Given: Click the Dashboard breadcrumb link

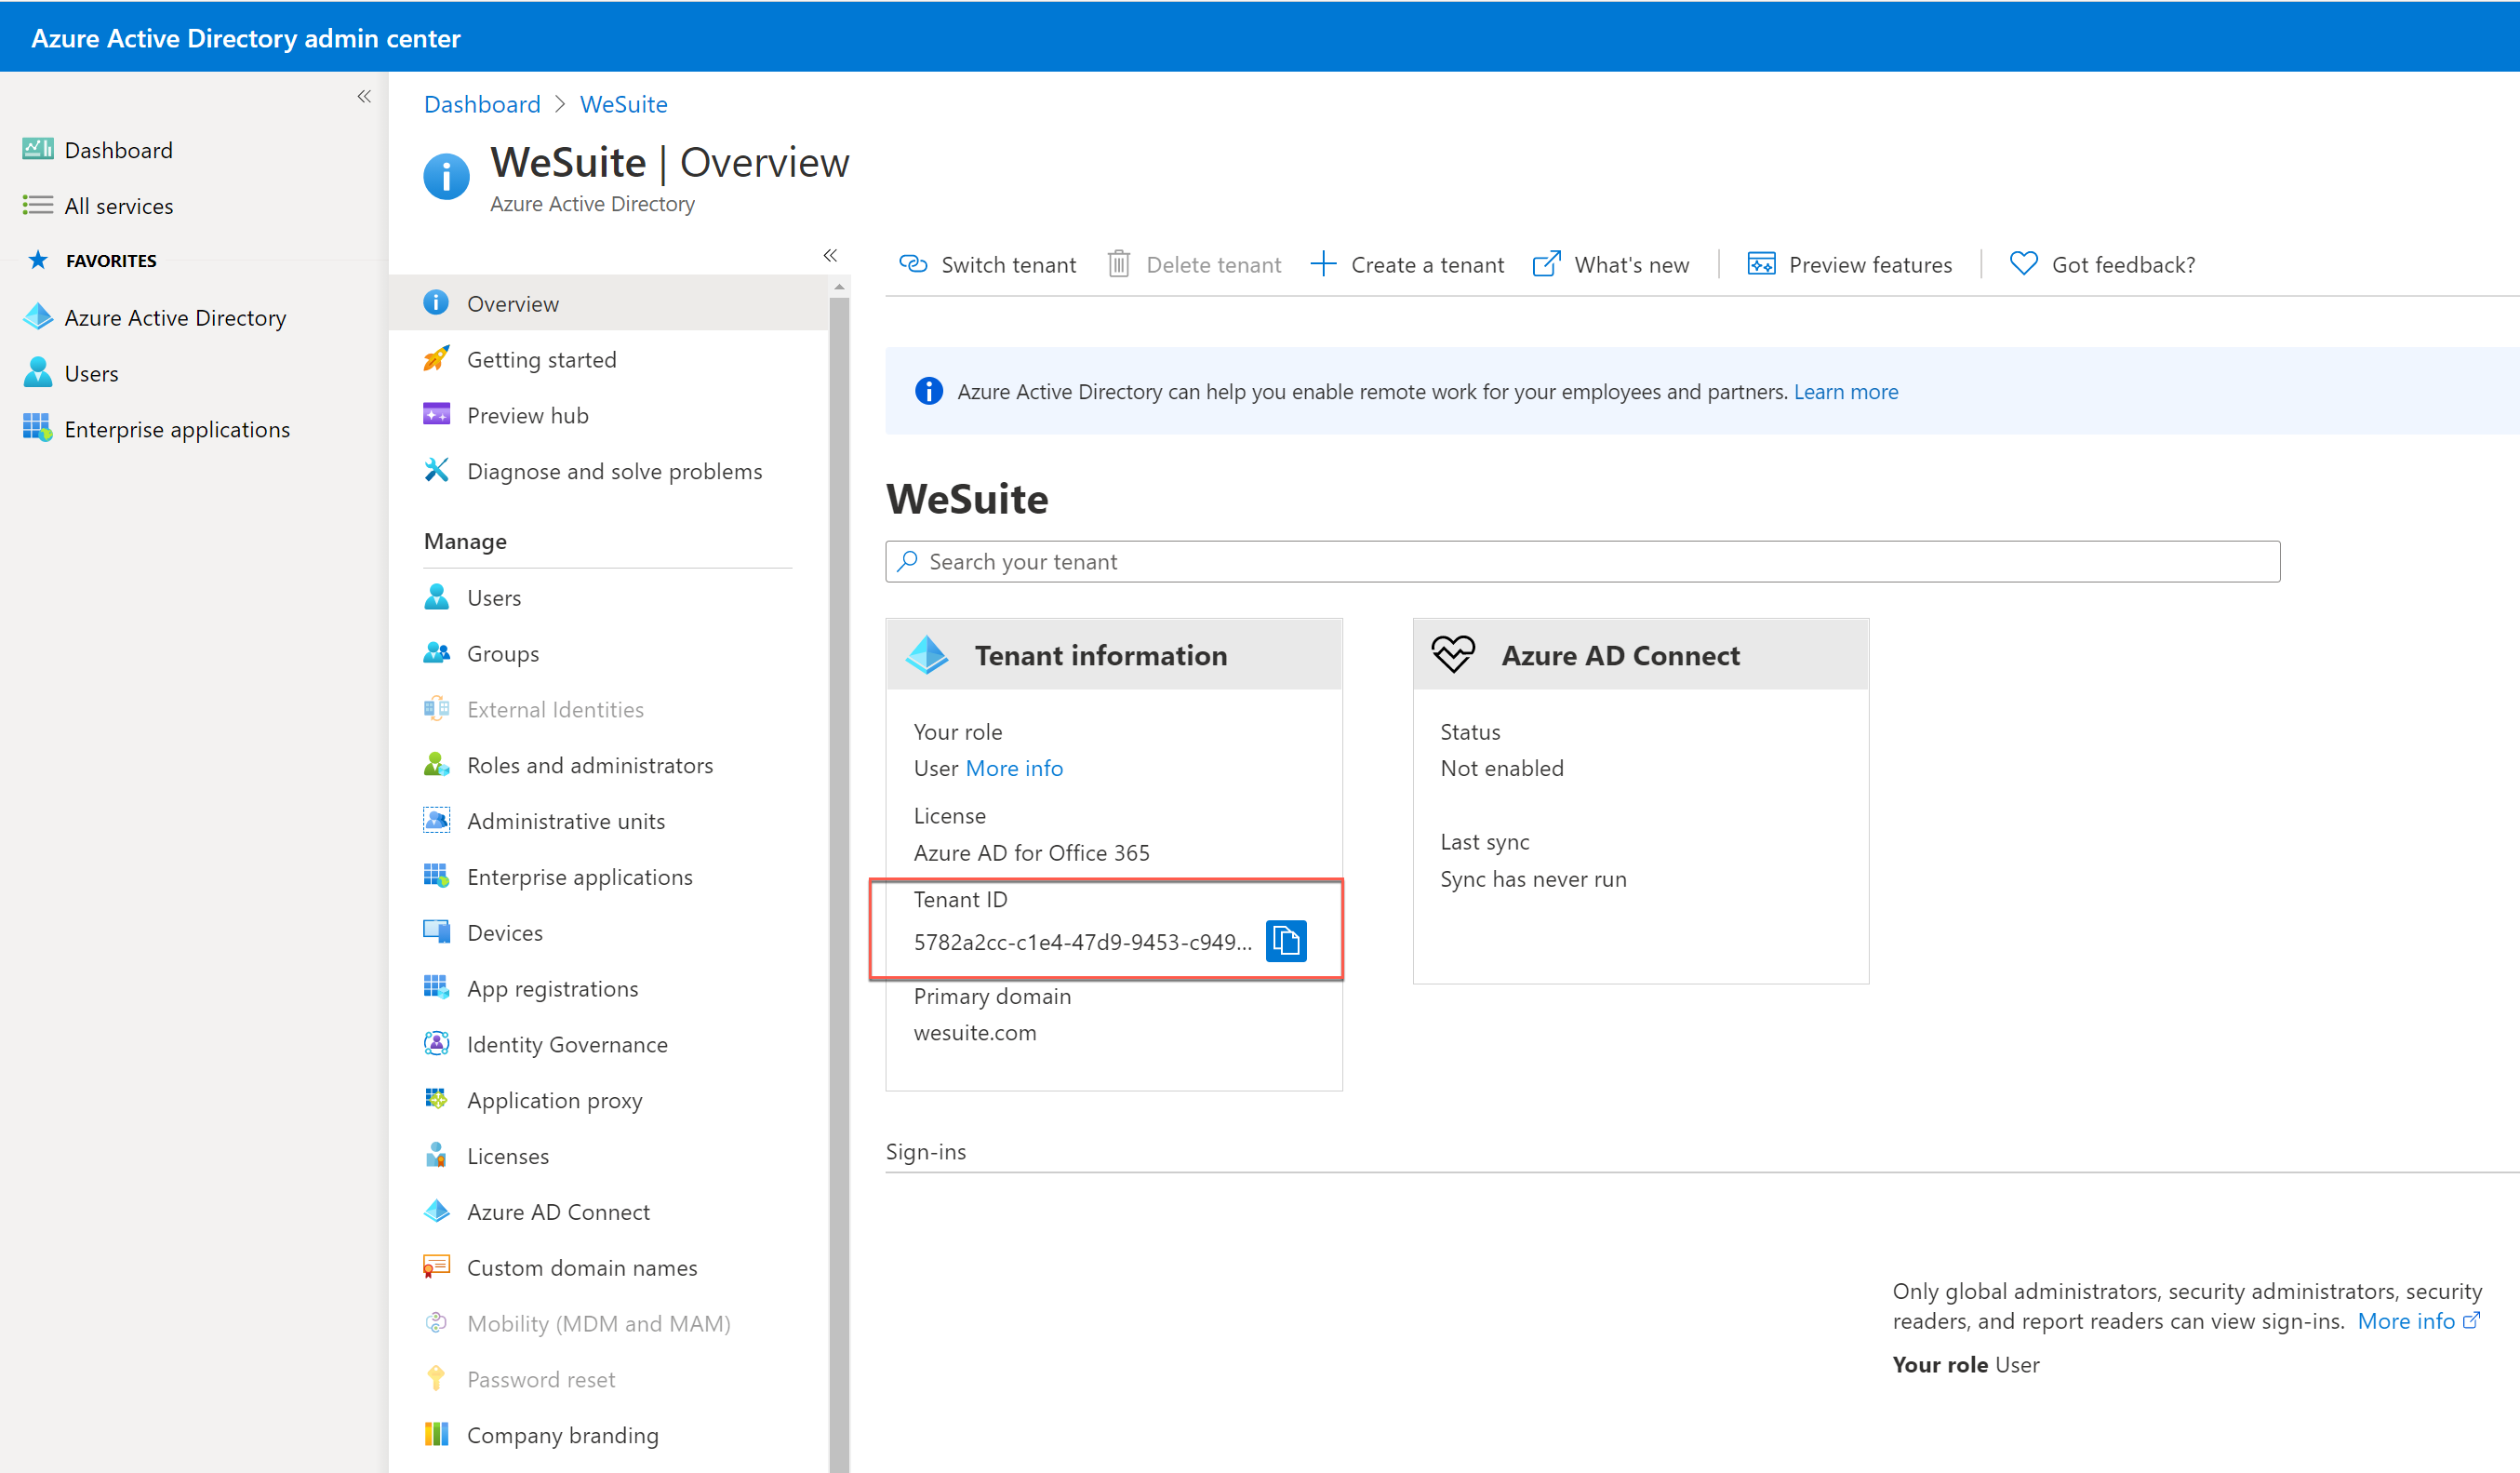Looking at the screenshot, I should [482, 104].
